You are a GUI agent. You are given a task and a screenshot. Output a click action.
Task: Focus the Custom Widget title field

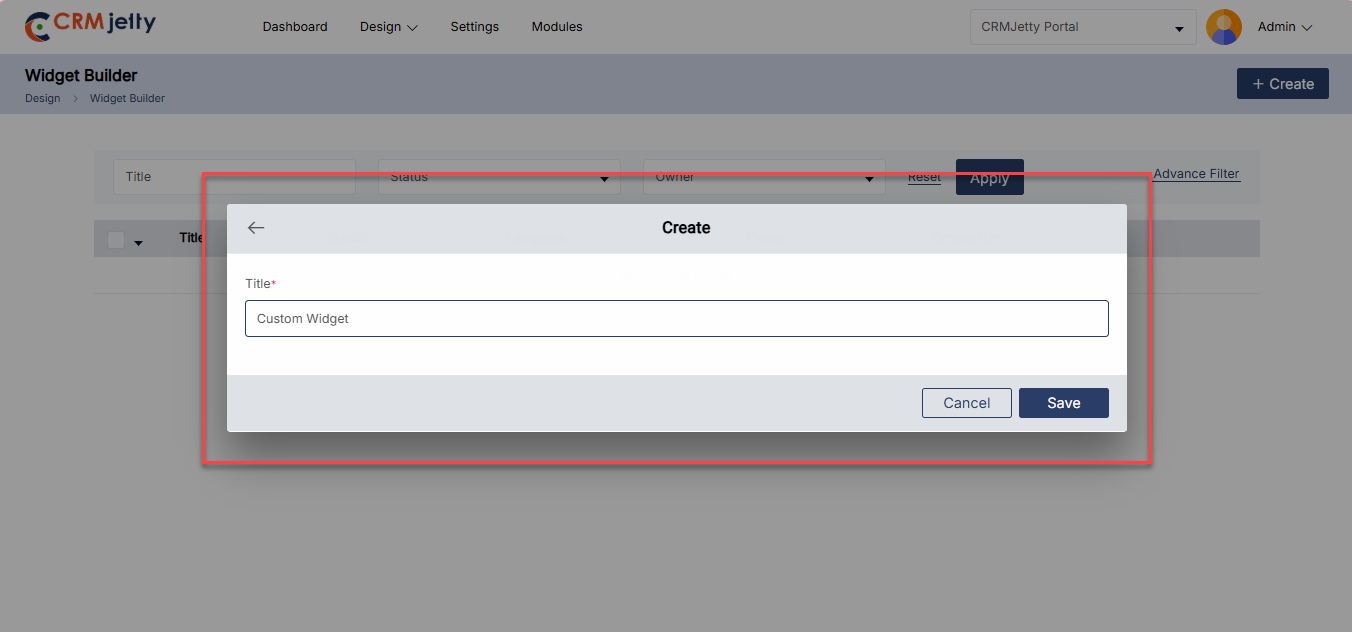click(x=676, y=319)
